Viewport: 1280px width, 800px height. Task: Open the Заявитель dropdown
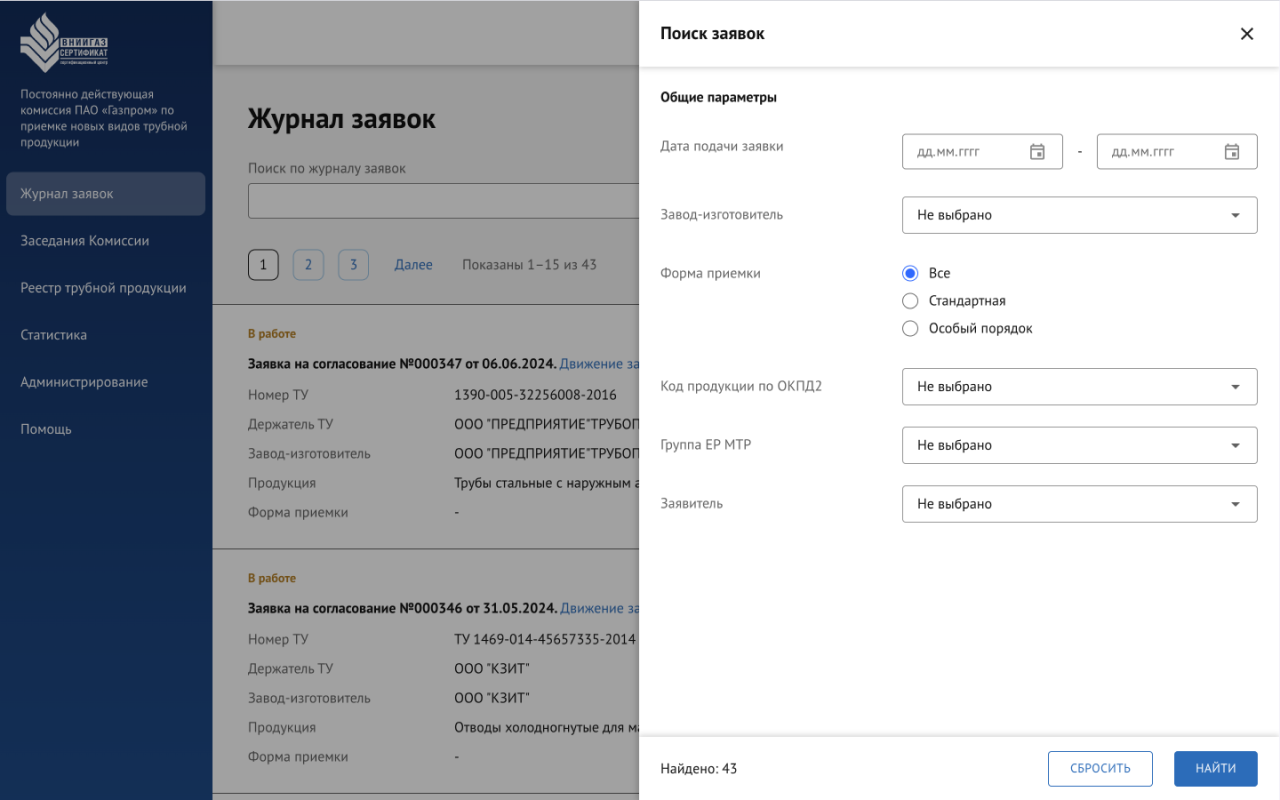(x=1079, y=505)
